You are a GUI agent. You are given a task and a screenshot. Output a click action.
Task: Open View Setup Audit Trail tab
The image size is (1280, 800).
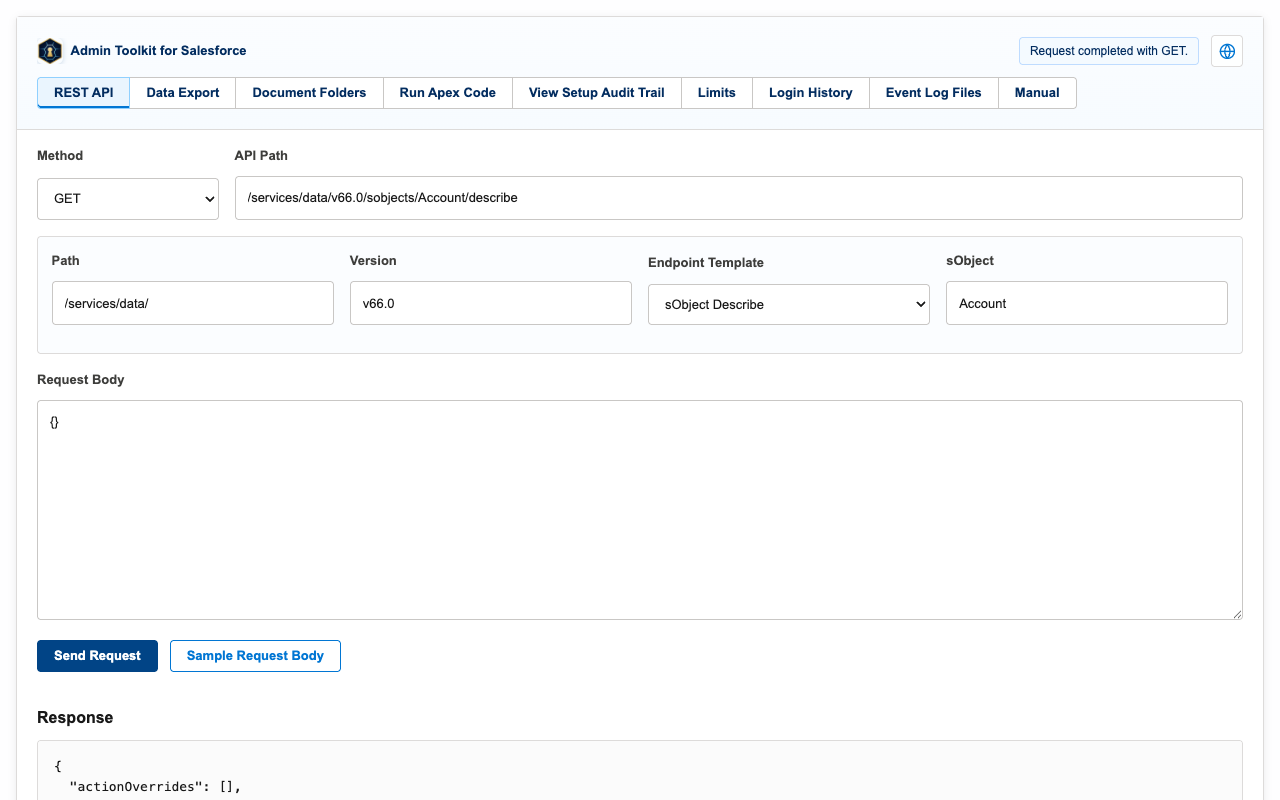597,93
